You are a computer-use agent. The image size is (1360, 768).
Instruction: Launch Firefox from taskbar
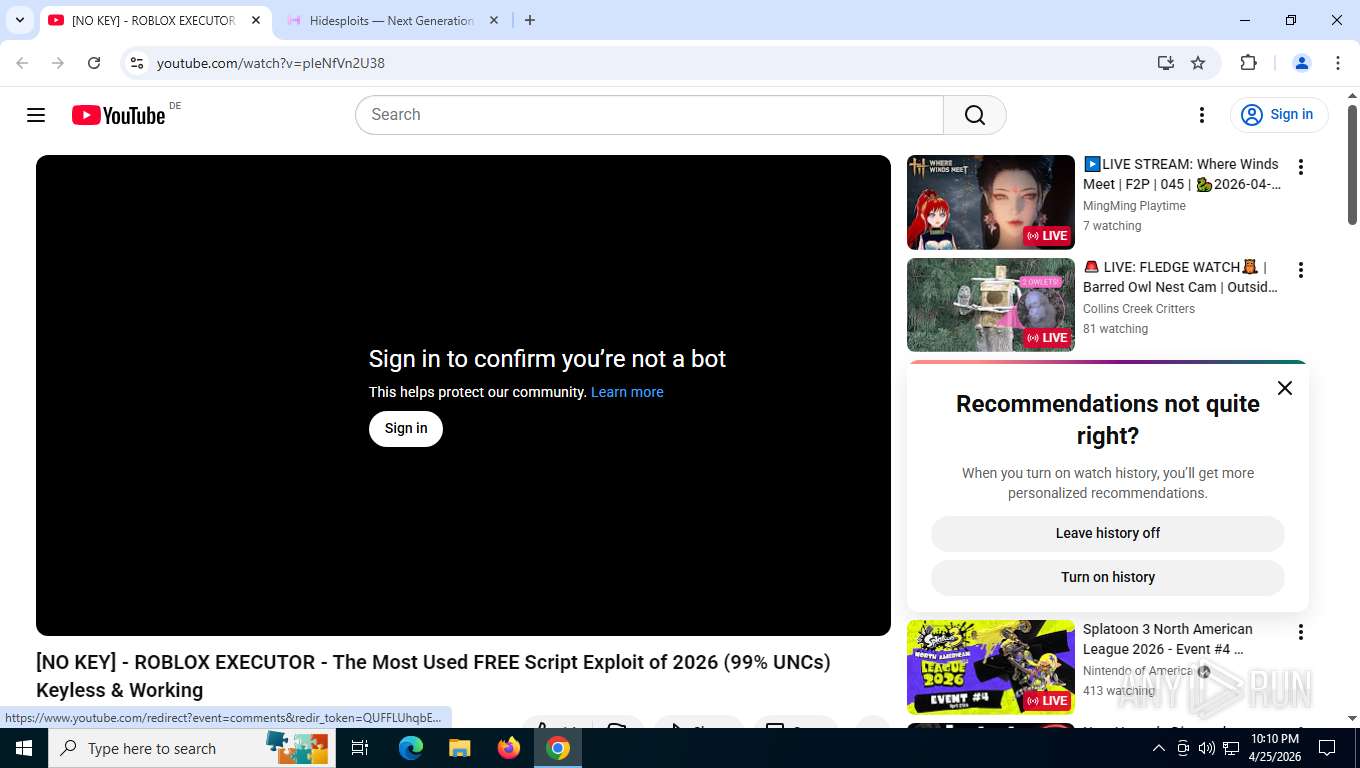(x=509, y=748)
